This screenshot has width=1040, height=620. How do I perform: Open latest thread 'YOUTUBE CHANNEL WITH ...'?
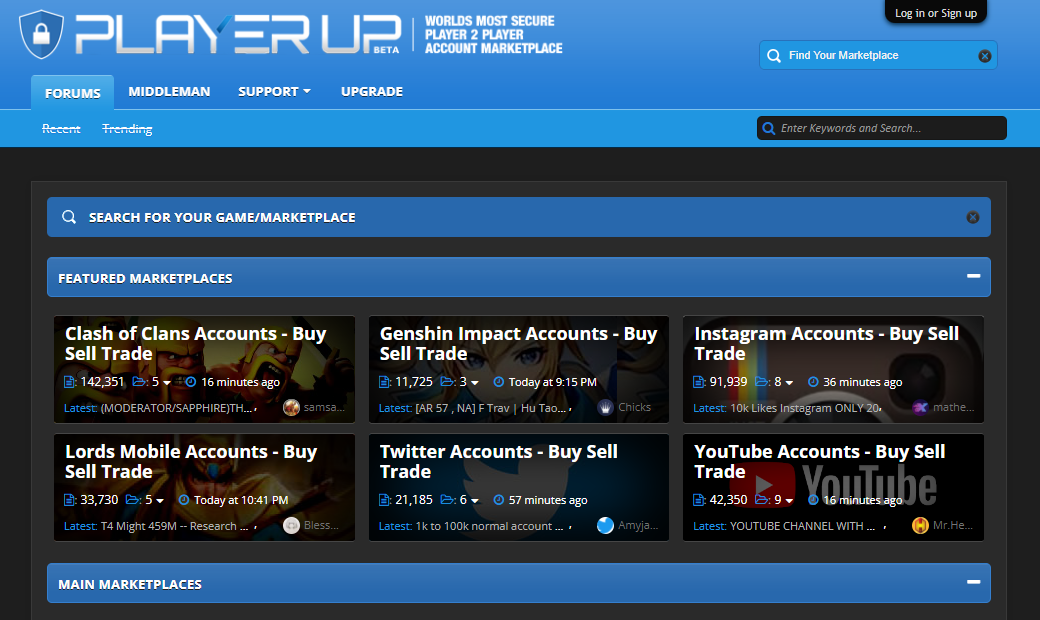pyautogui.click(x=803, y=526)
